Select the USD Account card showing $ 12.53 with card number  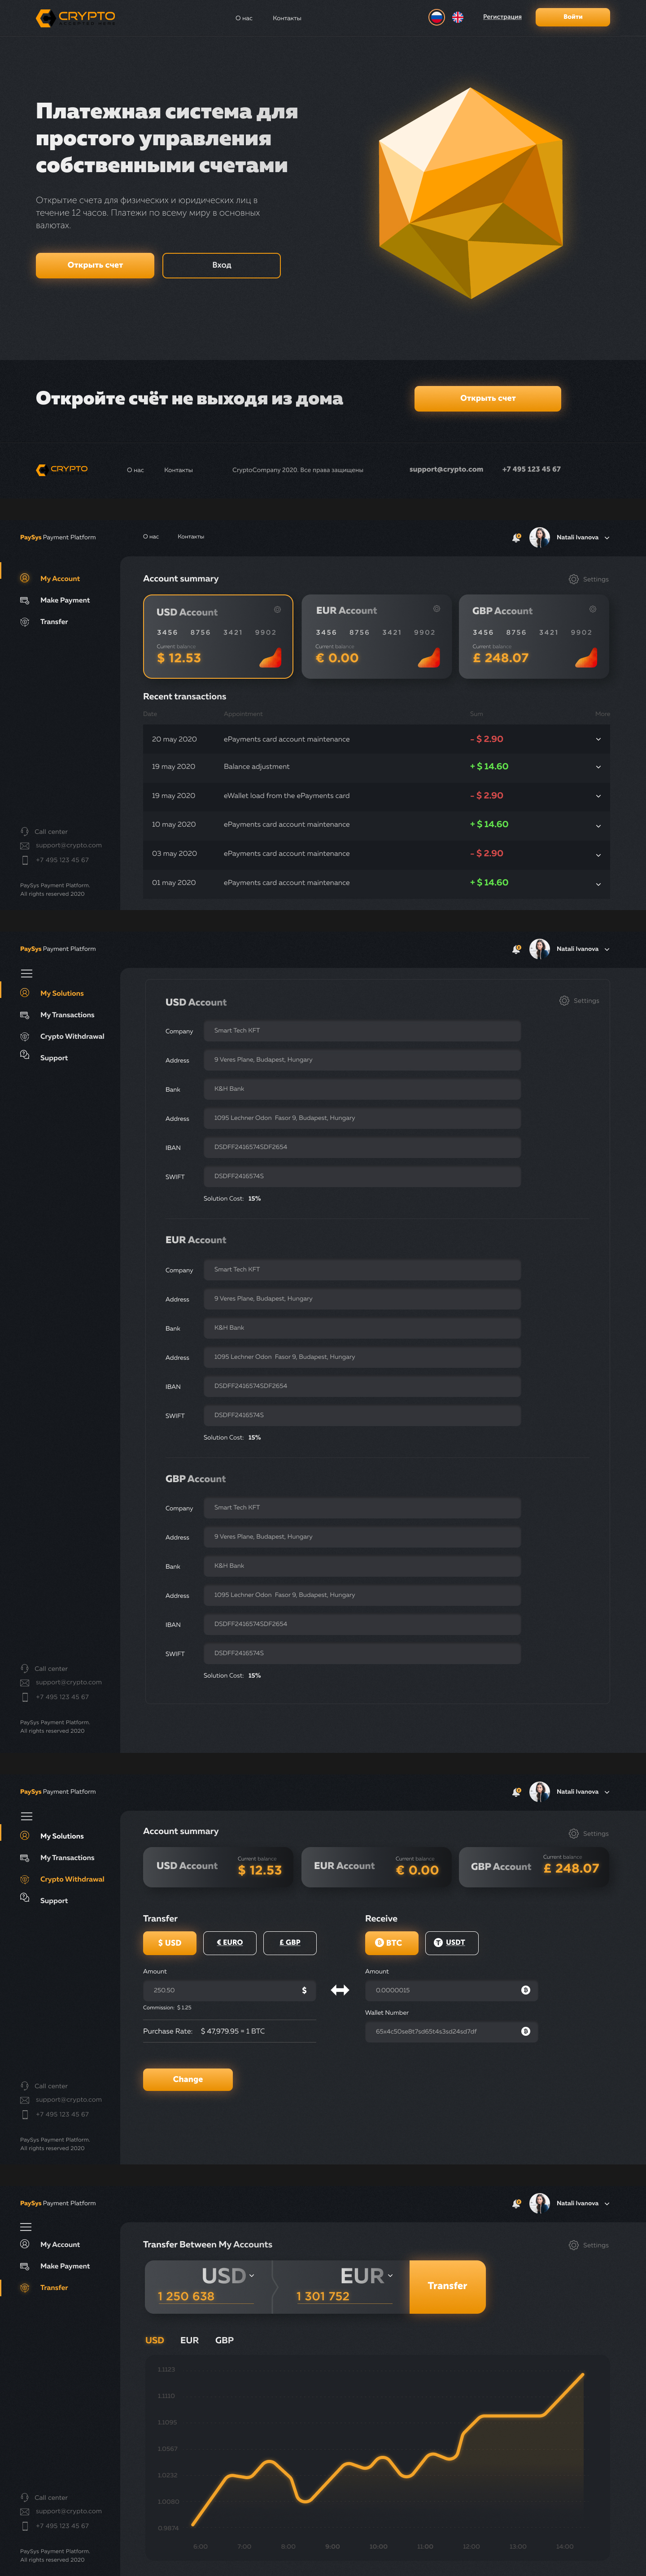[218, 637]
